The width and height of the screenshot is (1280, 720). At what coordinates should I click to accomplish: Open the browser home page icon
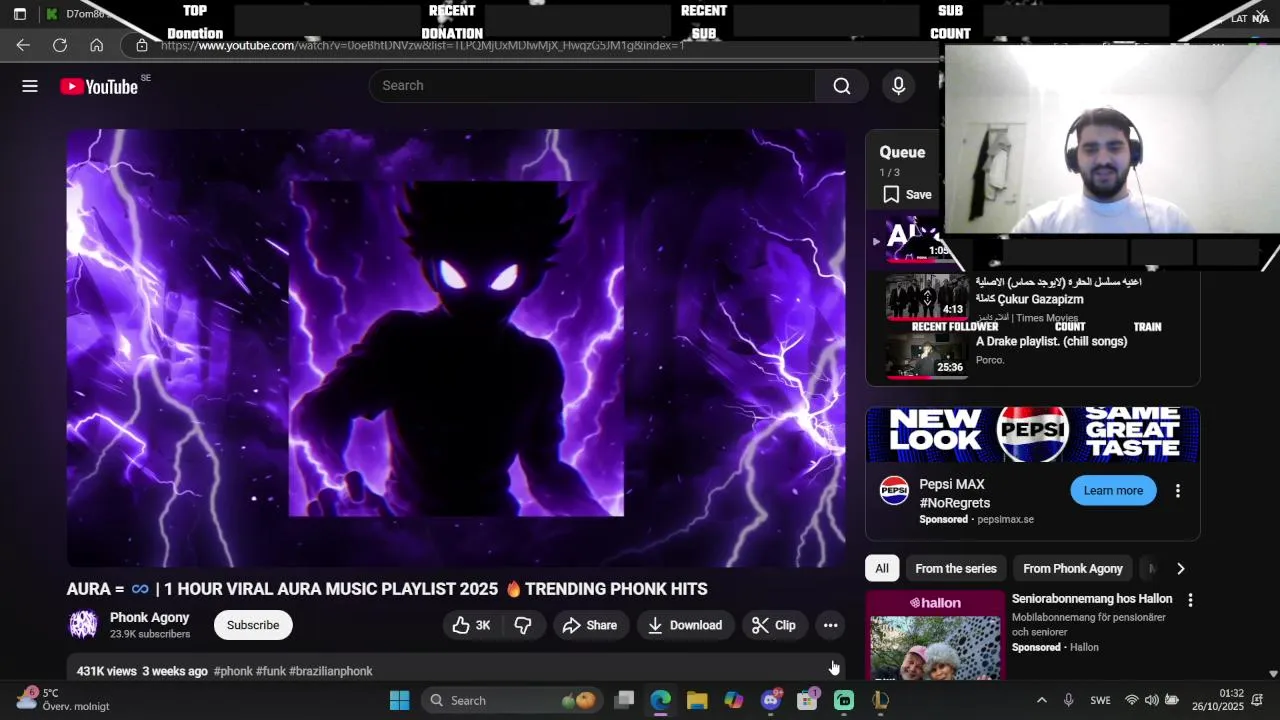point(96,45)
